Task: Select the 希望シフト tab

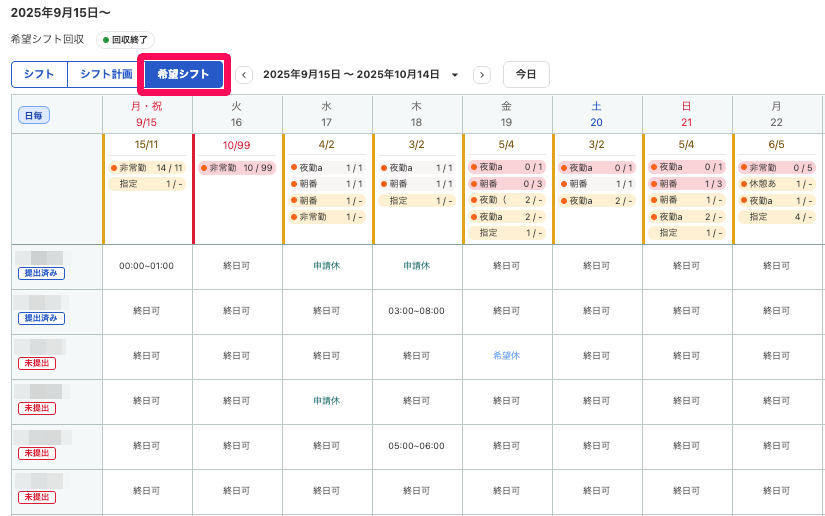Action: pos(184,75)
